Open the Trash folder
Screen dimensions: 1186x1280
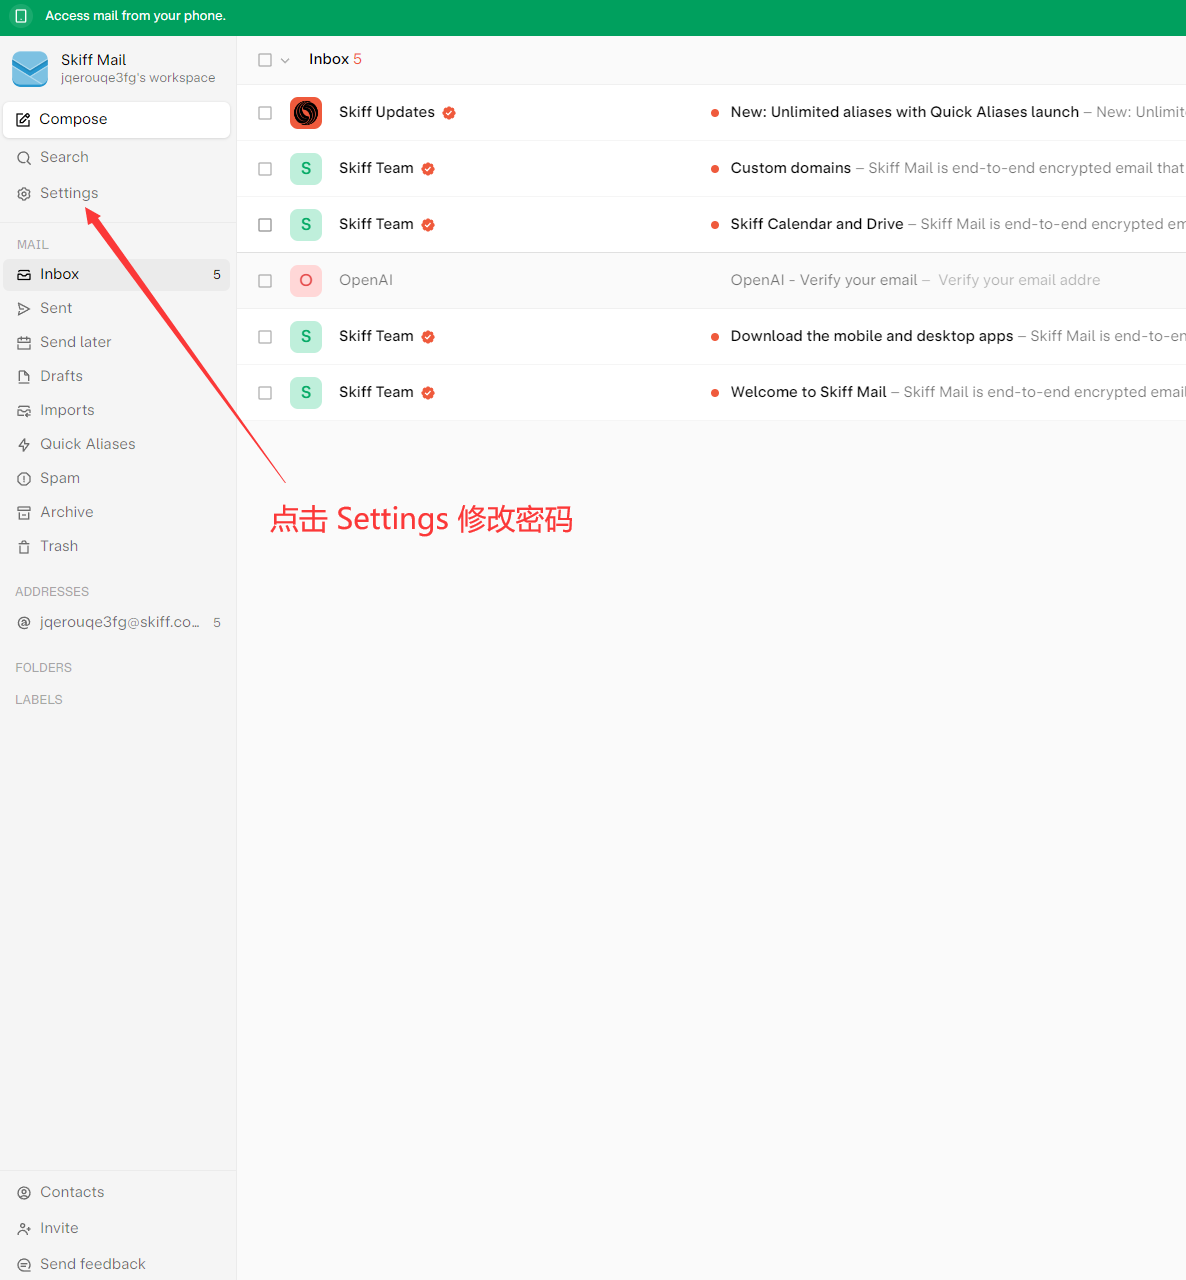117,547
